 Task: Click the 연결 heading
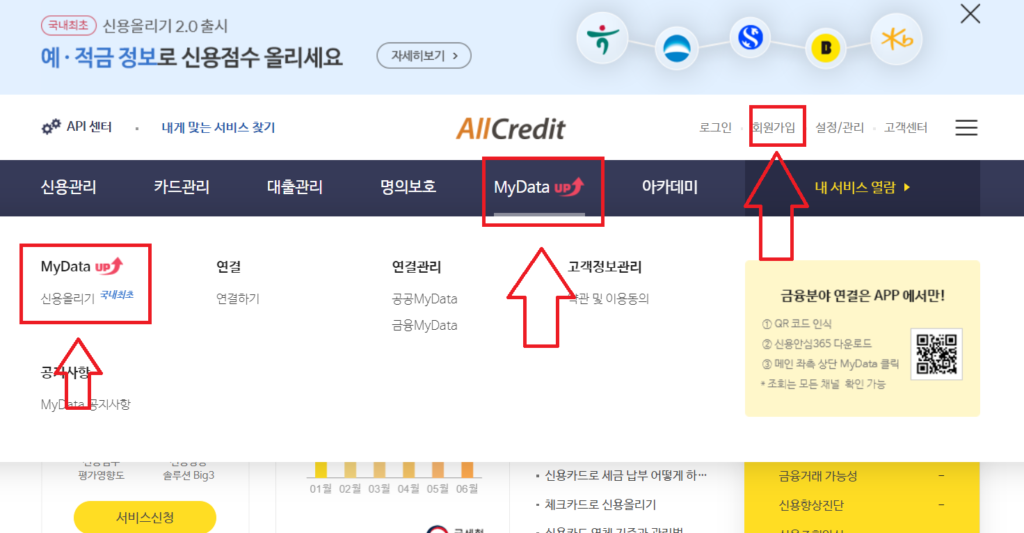click(229, 266)
